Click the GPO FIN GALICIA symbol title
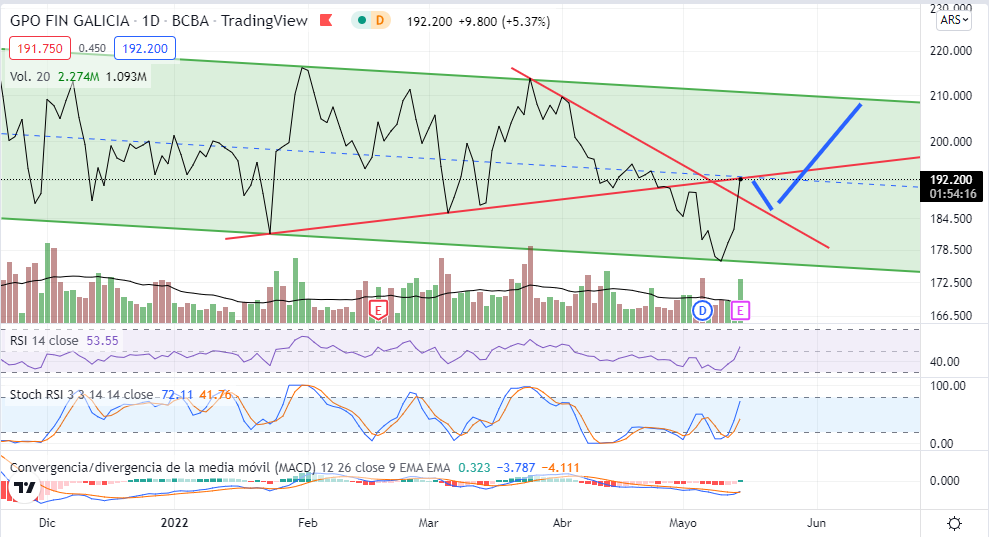989x537 pixels. click(x=69, y=21)
